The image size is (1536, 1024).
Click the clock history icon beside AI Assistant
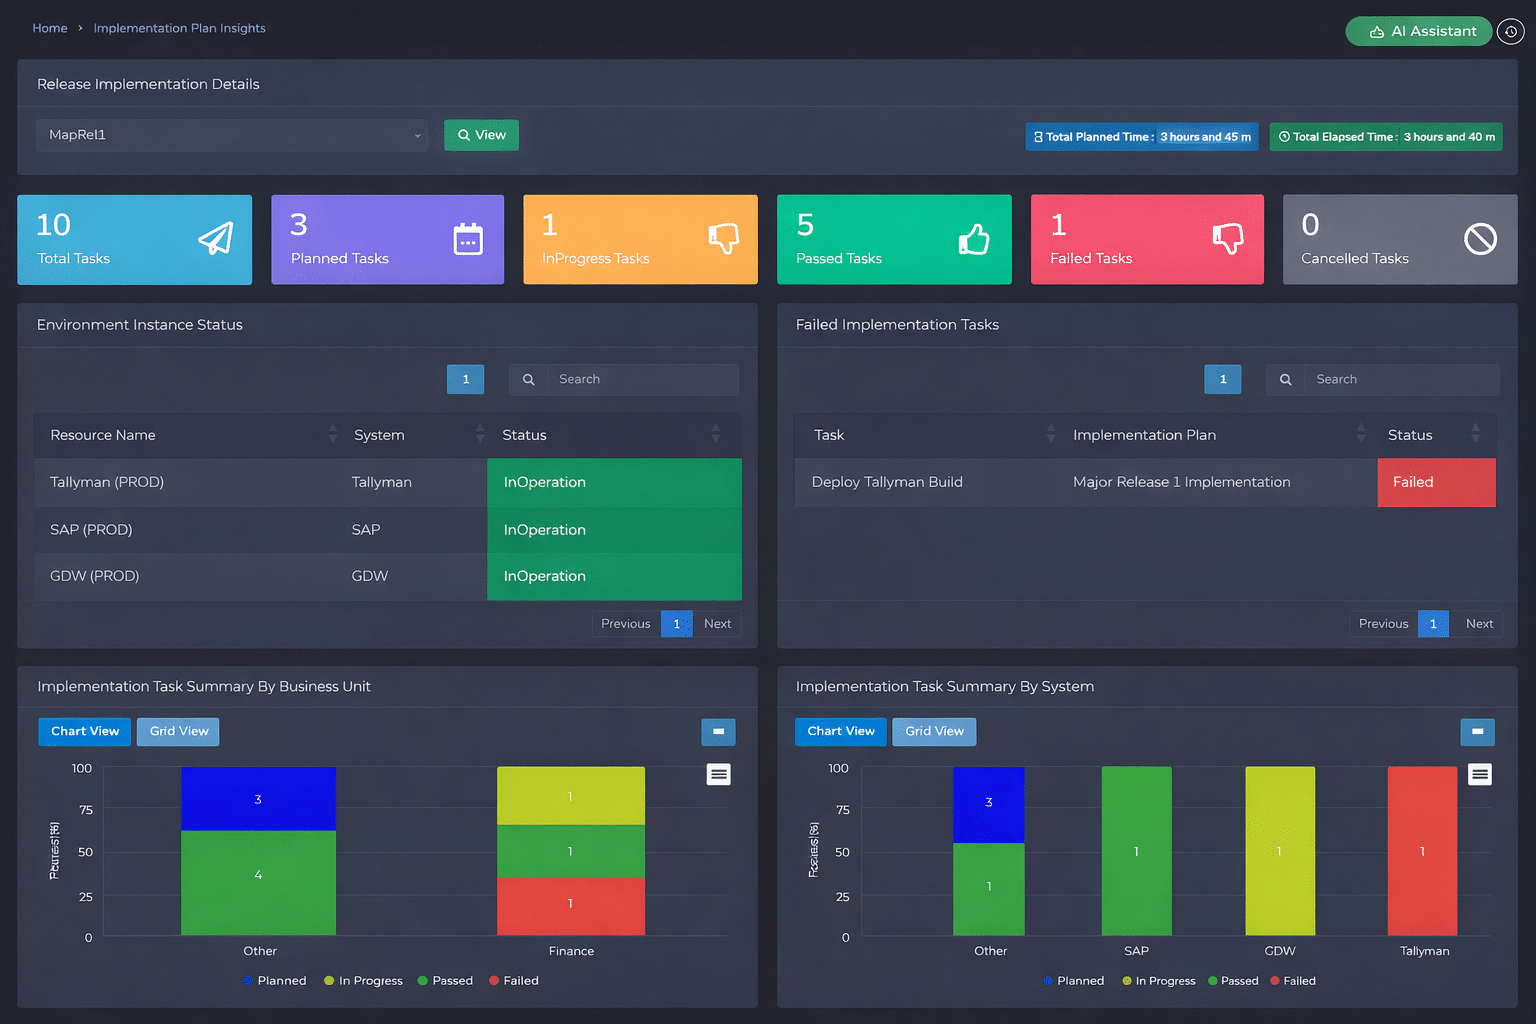pos(1510,32)
